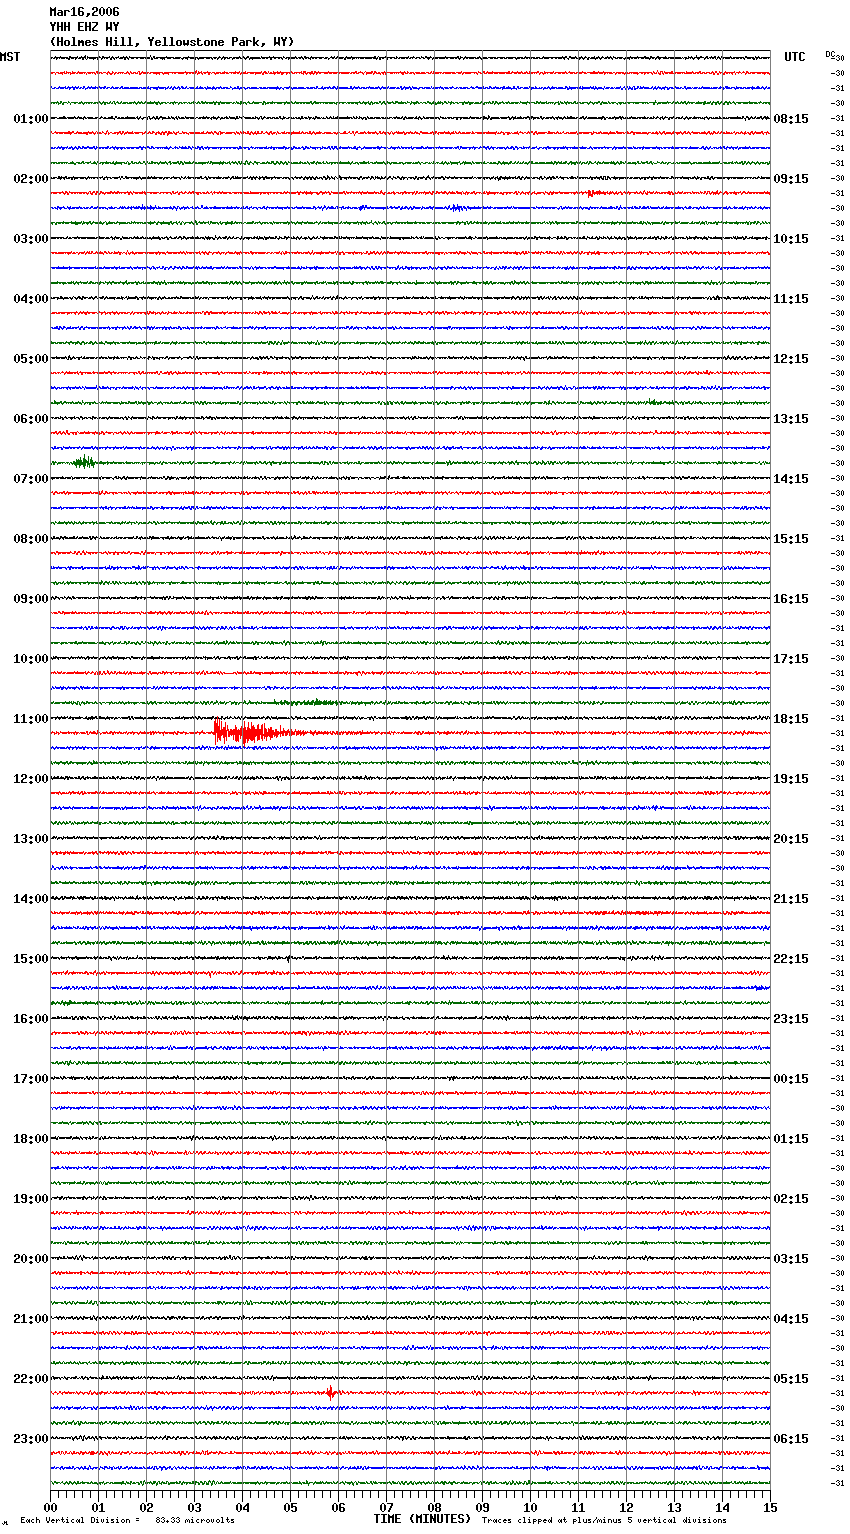Click the 03 minute tick label
Viewport: 850px width, 1534px height.
(x=194, y=1507)
